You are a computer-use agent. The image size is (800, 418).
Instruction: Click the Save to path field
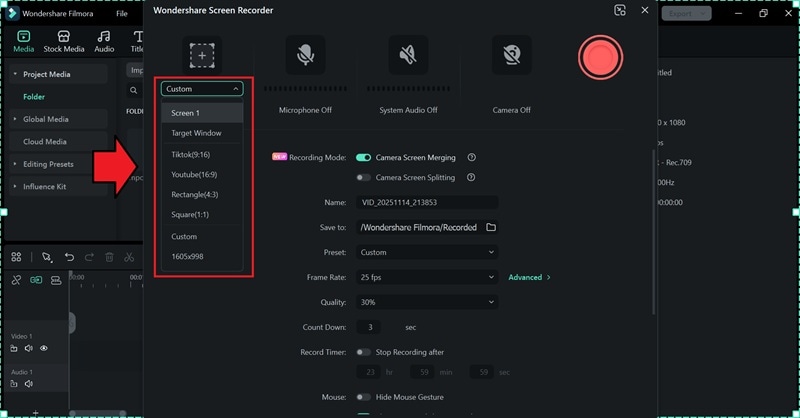[x=420, y=227]
